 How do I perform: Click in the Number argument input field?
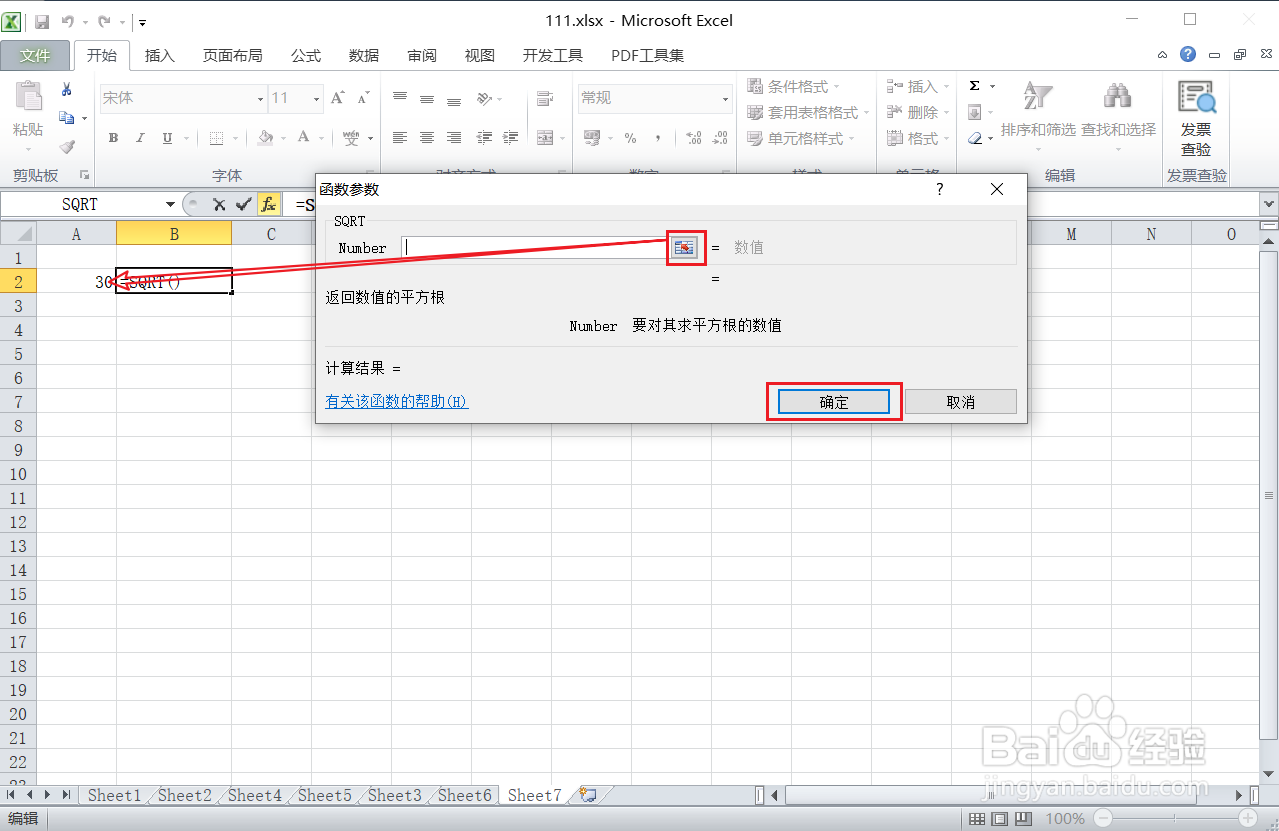[x=536, y=247]
